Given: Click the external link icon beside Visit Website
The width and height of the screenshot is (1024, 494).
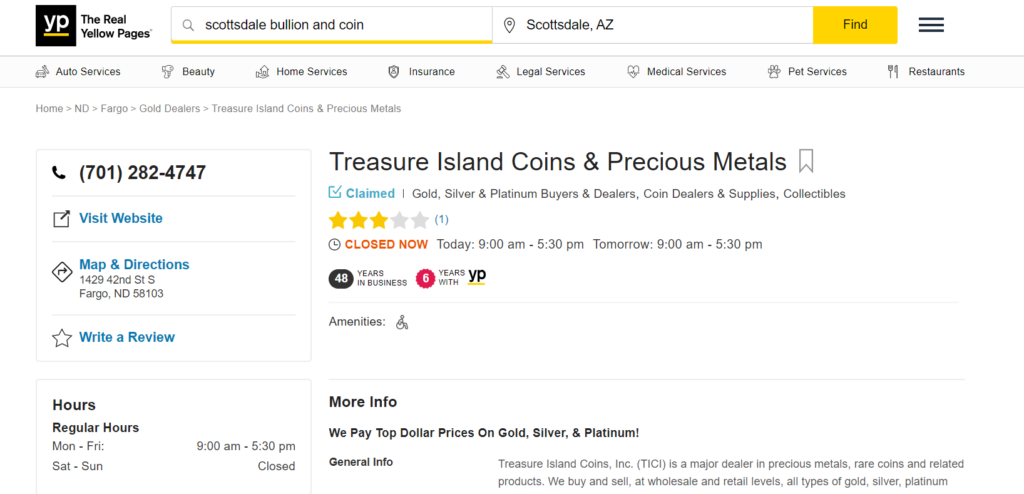Looking at the screenshot, I should 61,219.
